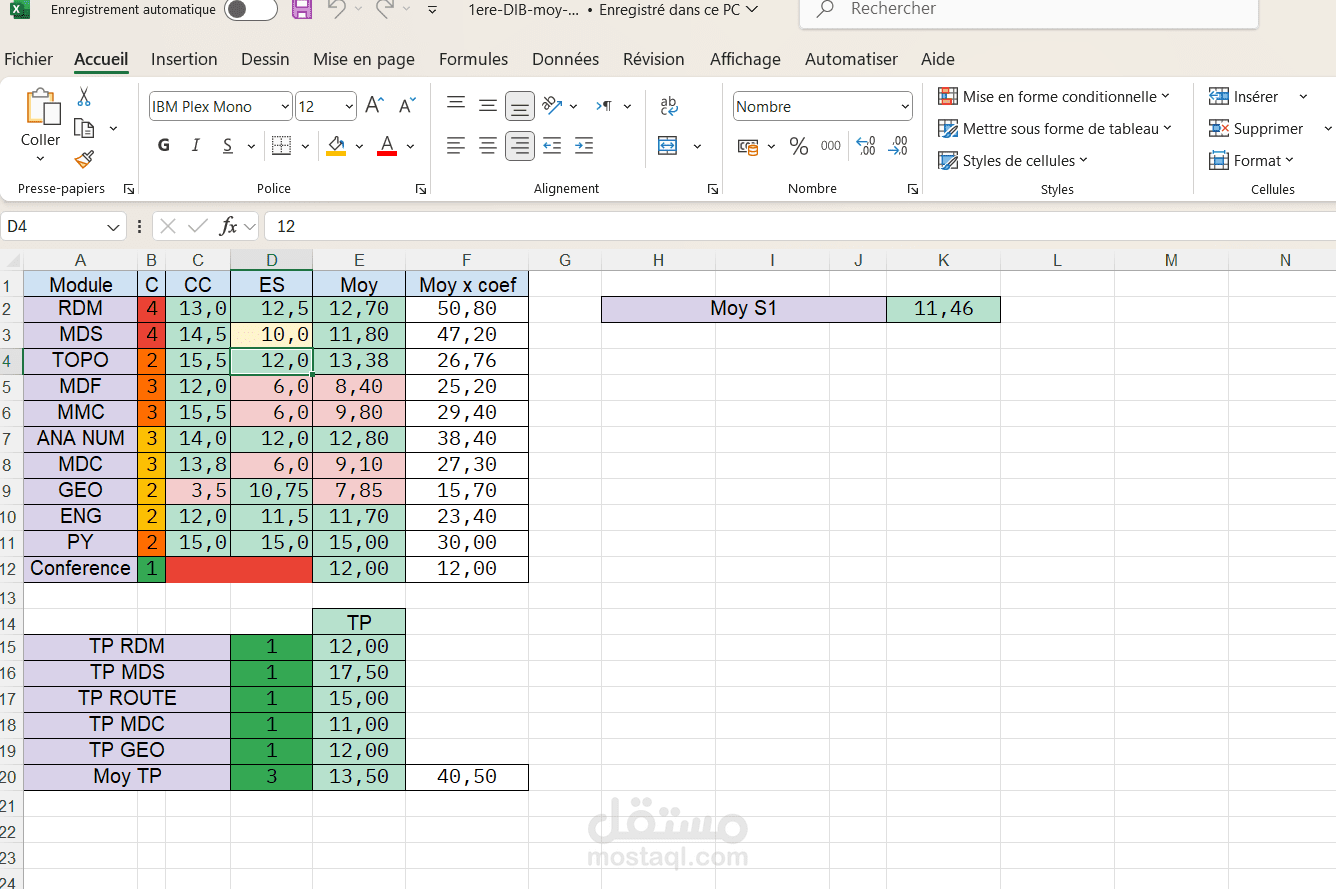Viewport: 1336px width, 889px height.
Task: Open Mettre sous forme de tableau dropdown
Action: [1055, 129]
